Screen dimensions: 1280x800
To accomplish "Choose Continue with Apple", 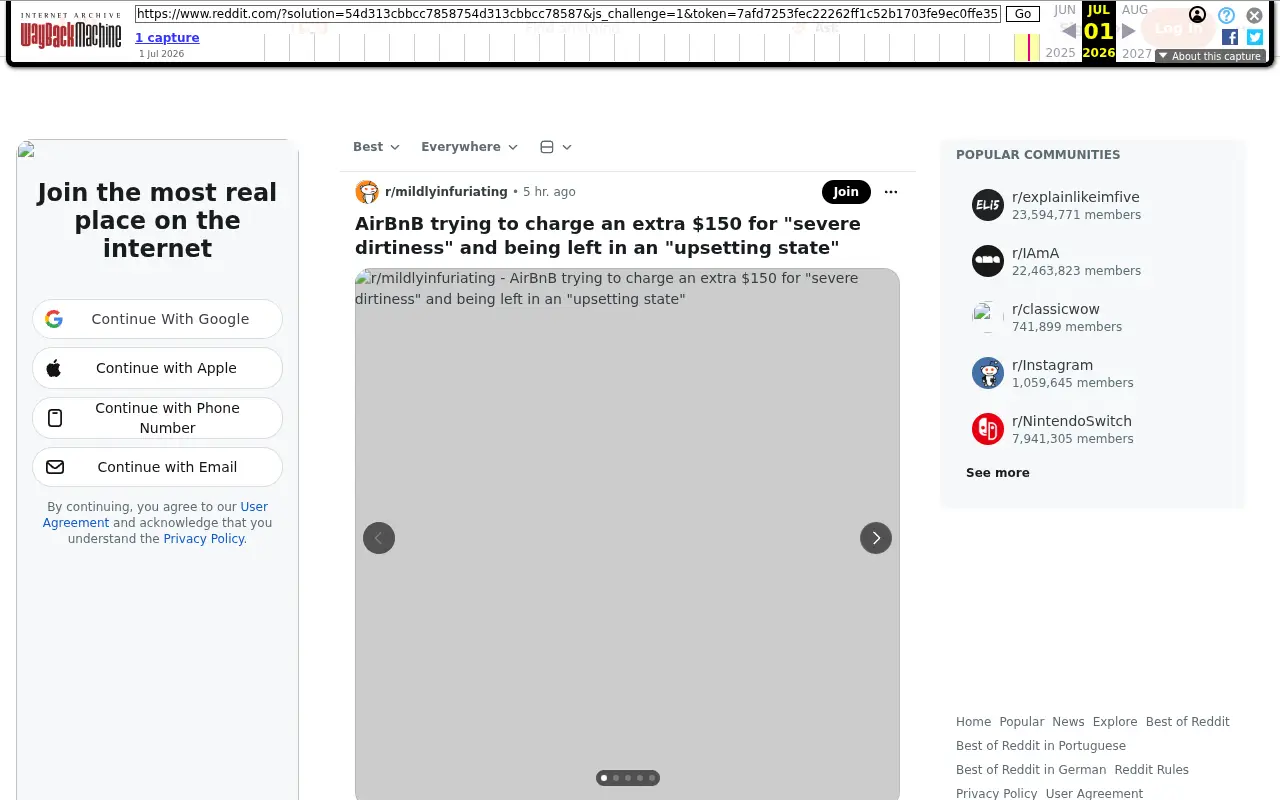I will coord(157,368).
